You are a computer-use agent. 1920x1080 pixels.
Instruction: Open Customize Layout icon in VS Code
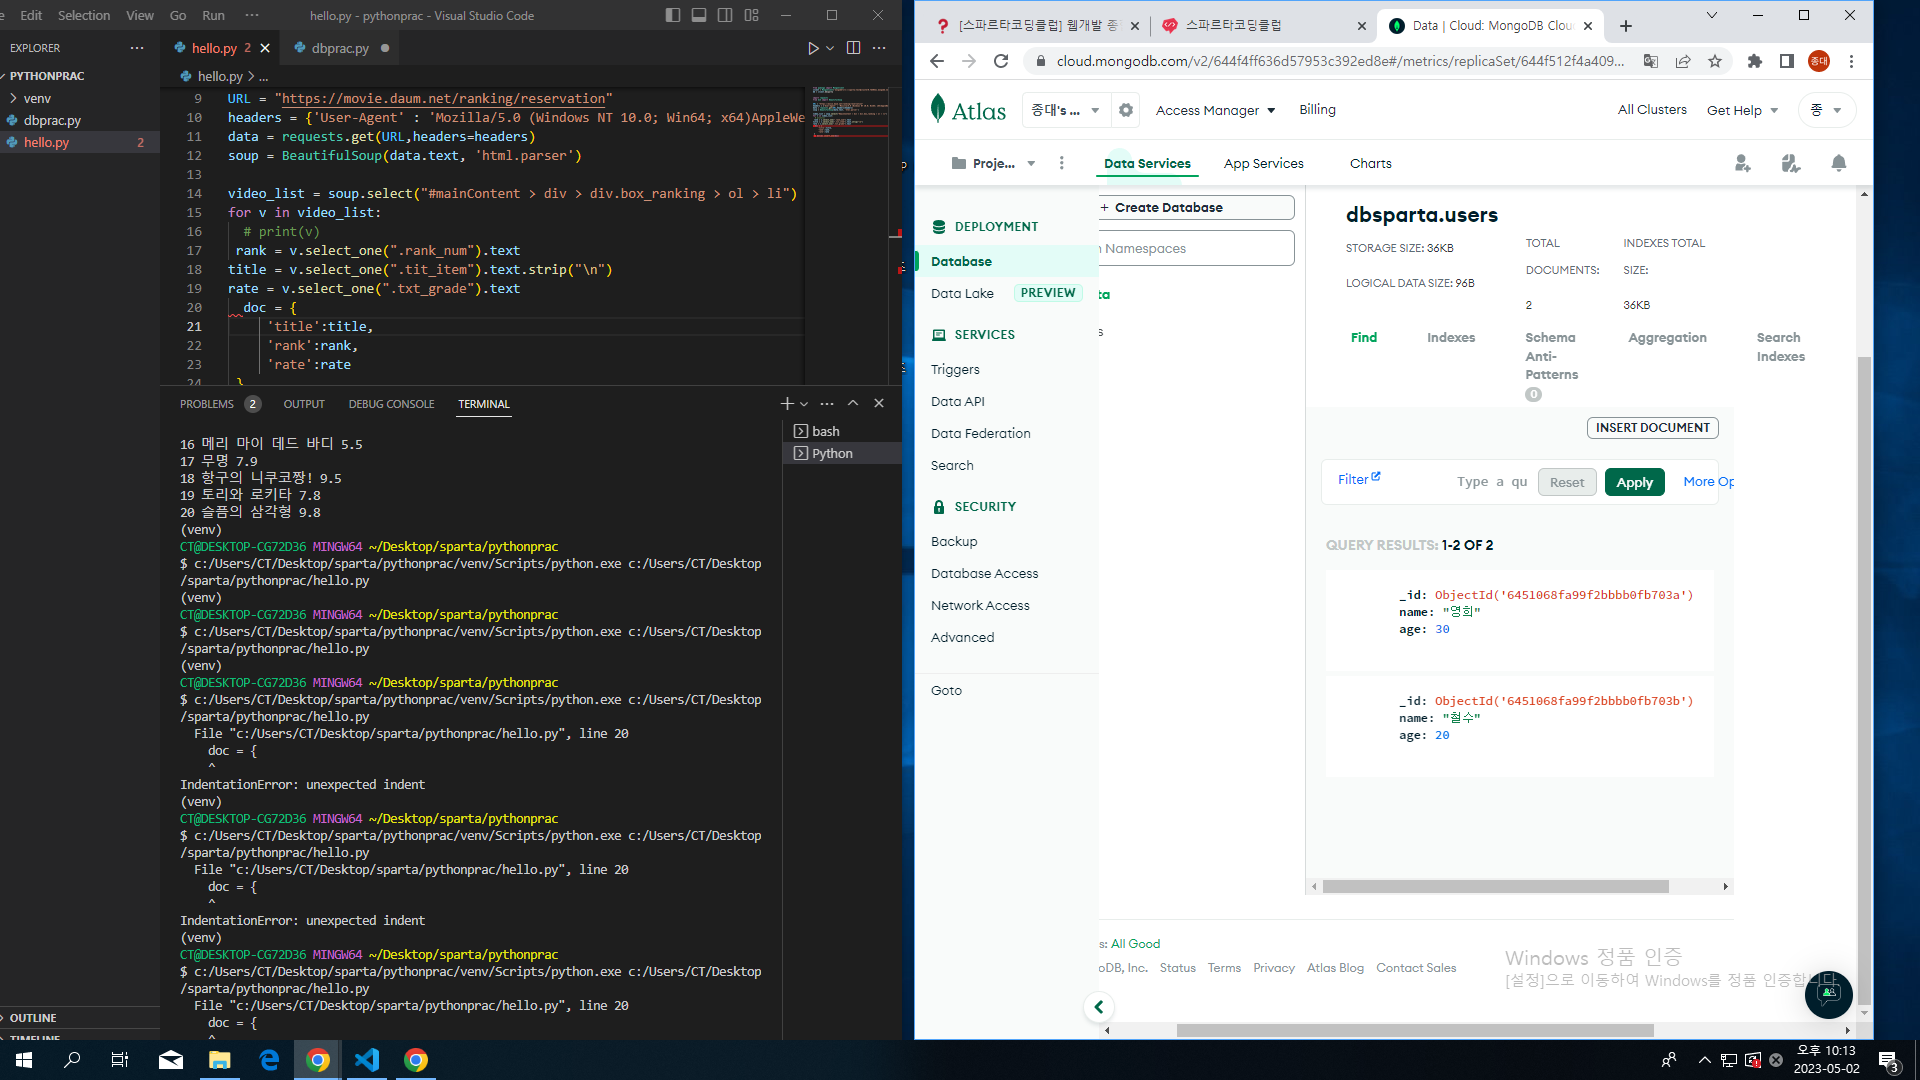[752, 15]
